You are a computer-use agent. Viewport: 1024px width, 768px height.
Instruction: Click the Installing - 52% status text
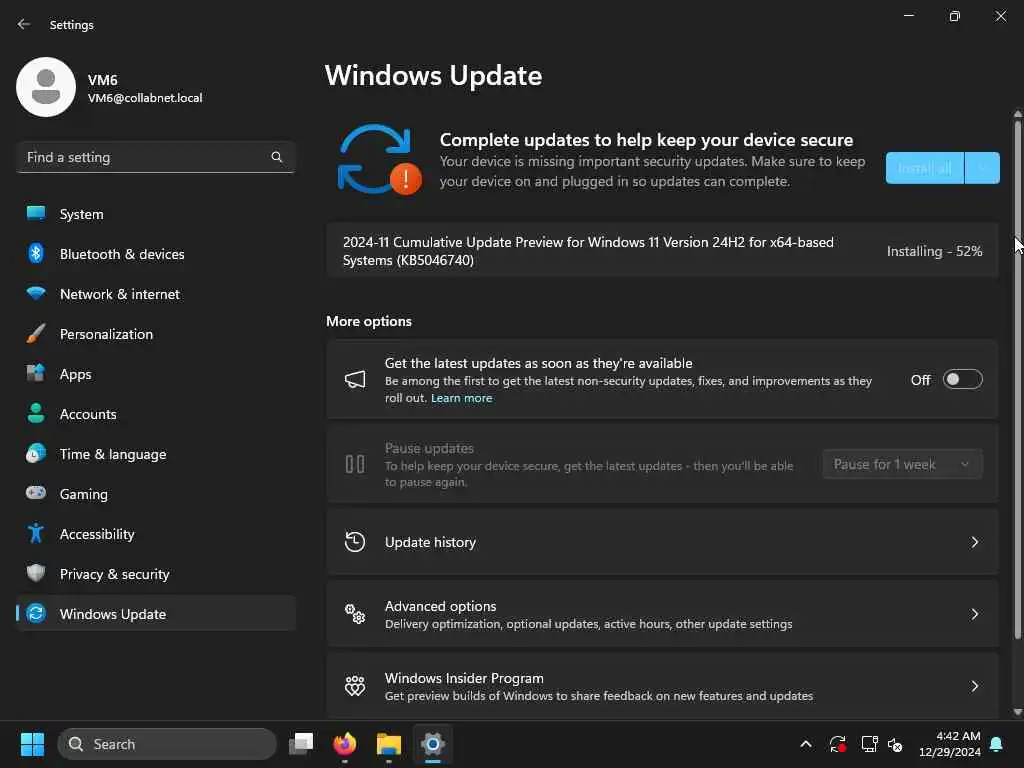[934, 251]
